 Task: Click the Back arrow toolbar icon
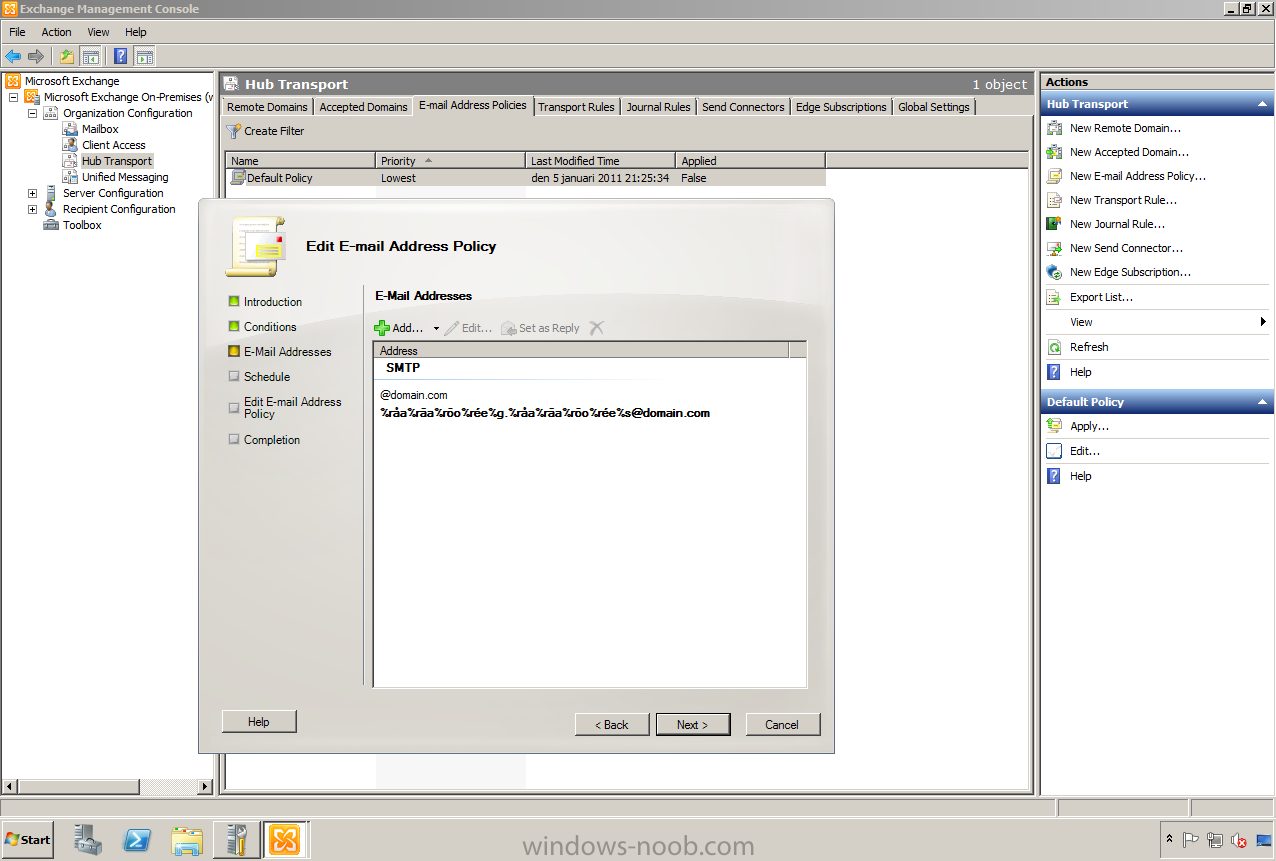click(x=13, y=56)
